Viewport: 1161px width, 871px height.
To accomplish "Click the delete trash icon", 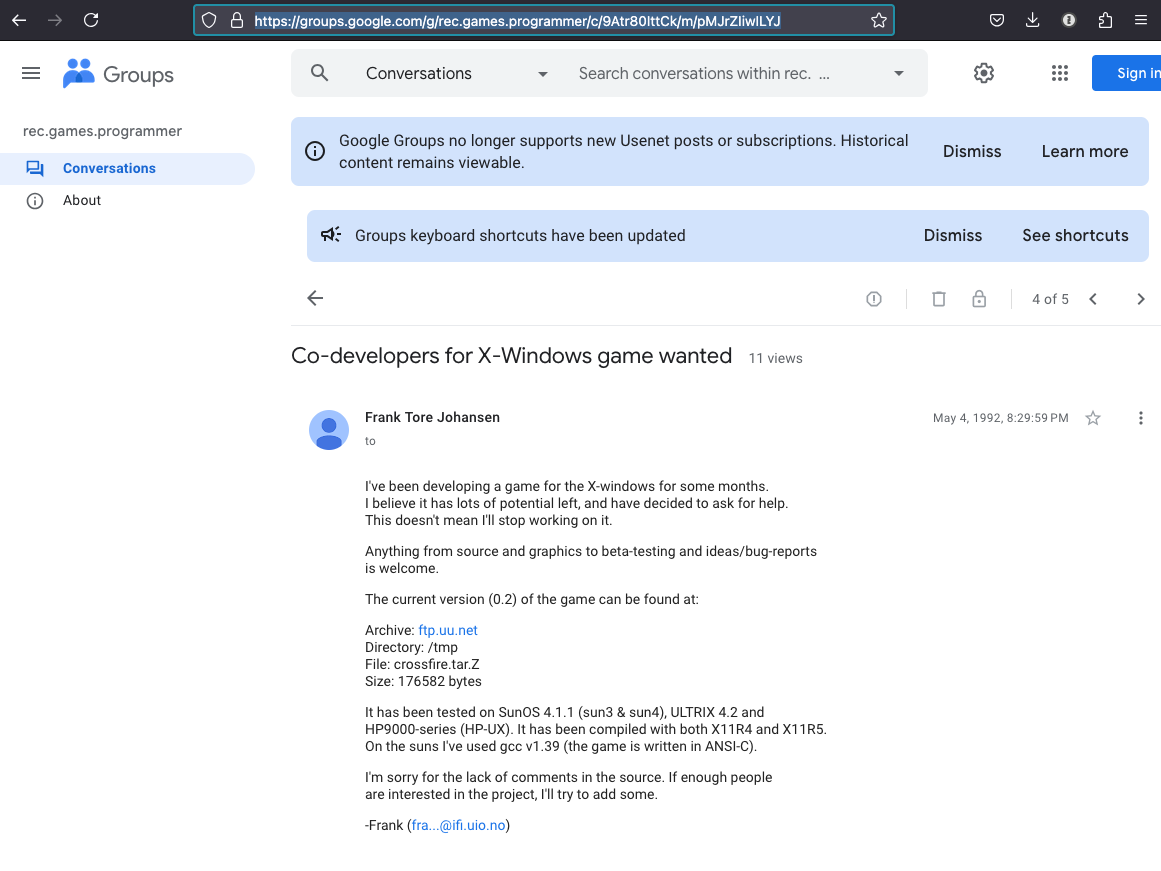I will point(939,299).
